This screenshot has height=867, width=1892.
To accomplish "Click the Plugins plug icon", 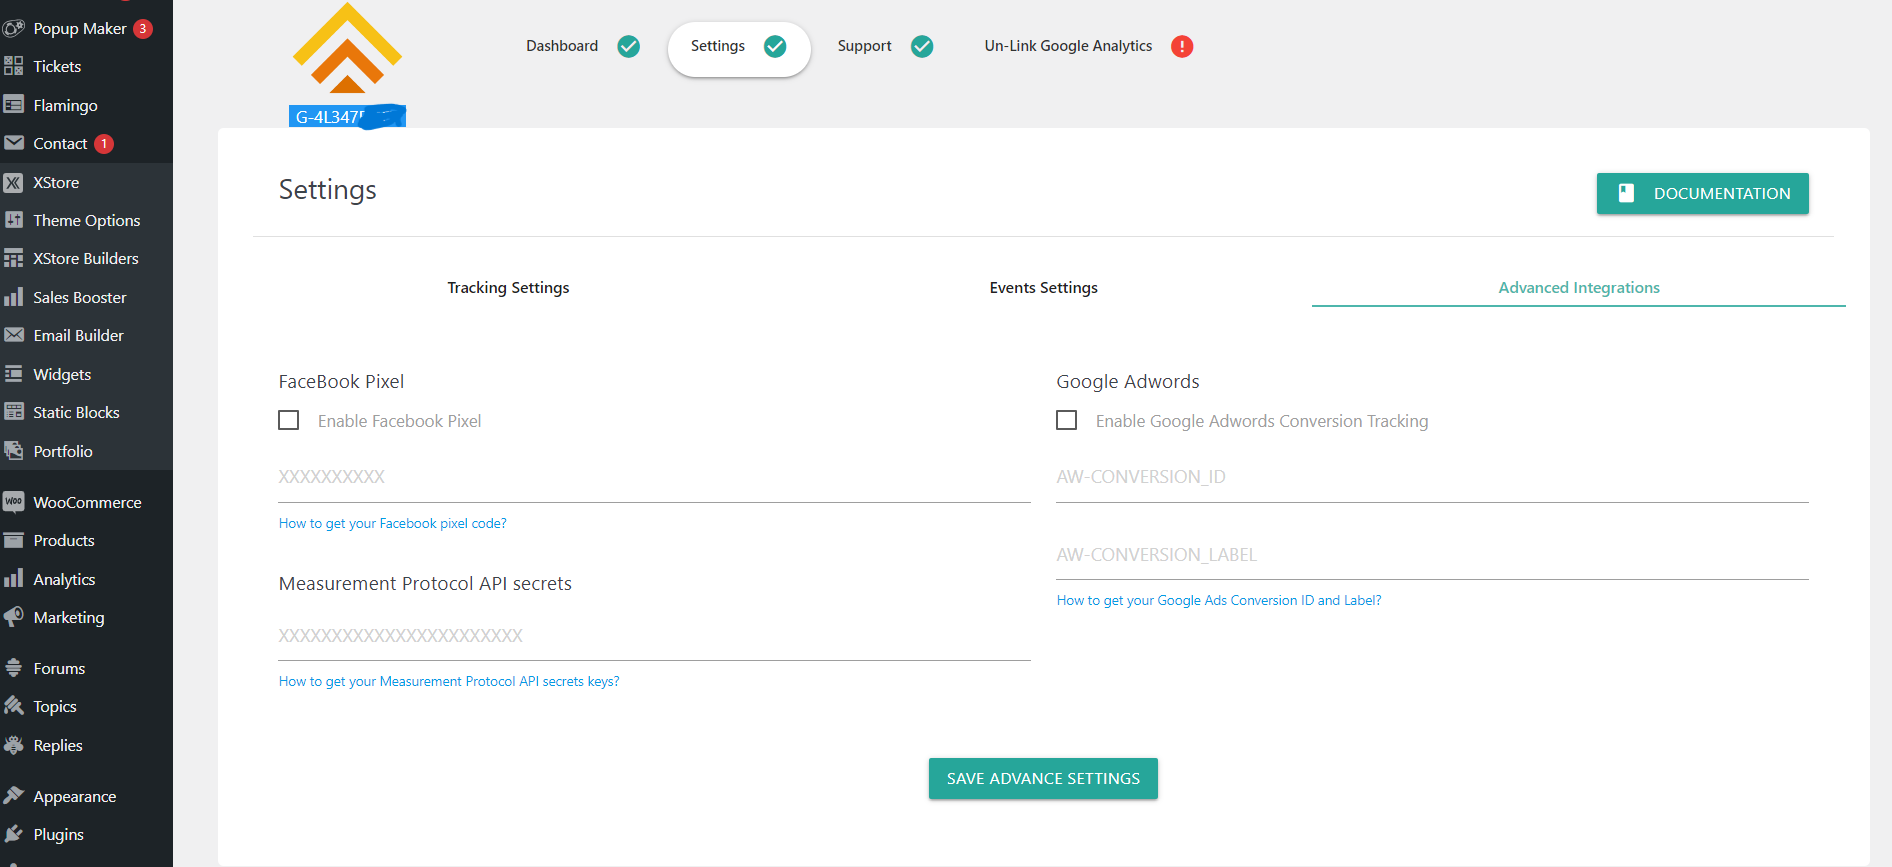I will 14,834.
